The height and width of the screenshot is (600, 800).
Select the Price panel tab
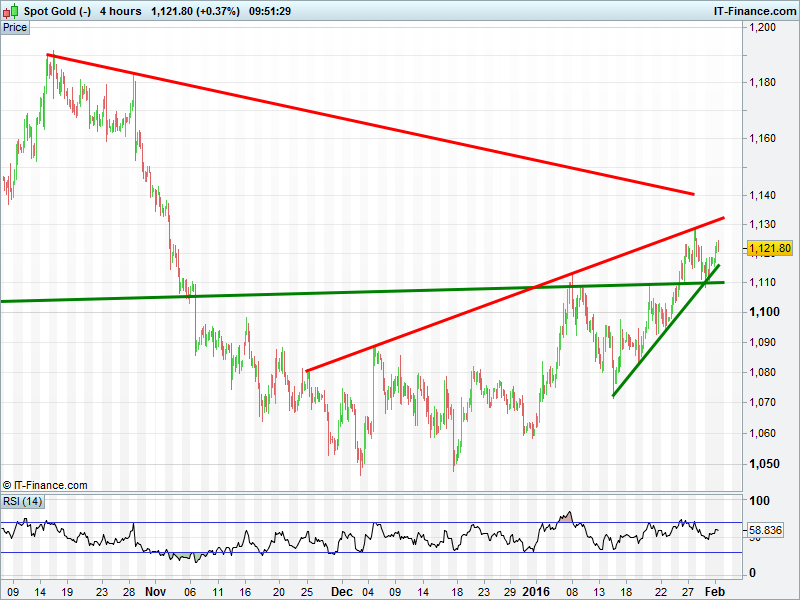click(x=15, y=28)
